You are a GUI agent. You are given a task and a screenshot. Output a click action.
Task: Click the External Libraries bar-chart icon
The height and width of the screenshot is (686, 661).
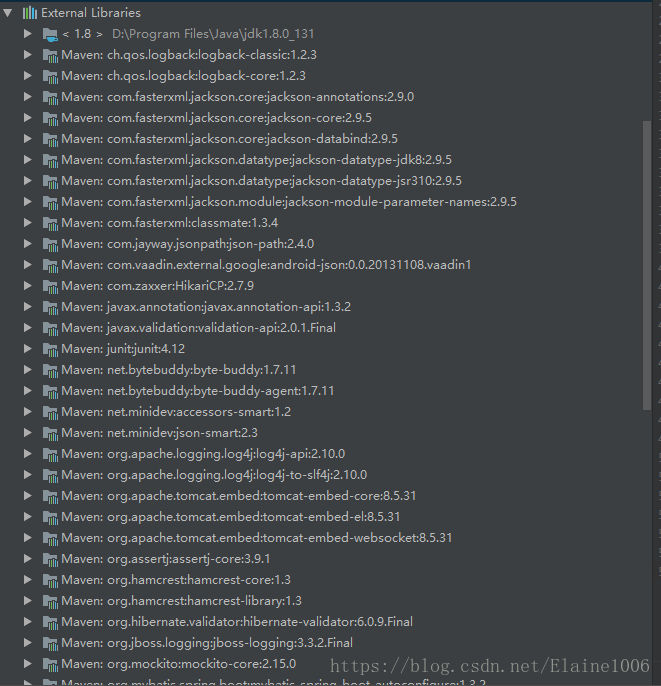click(29, 13)
